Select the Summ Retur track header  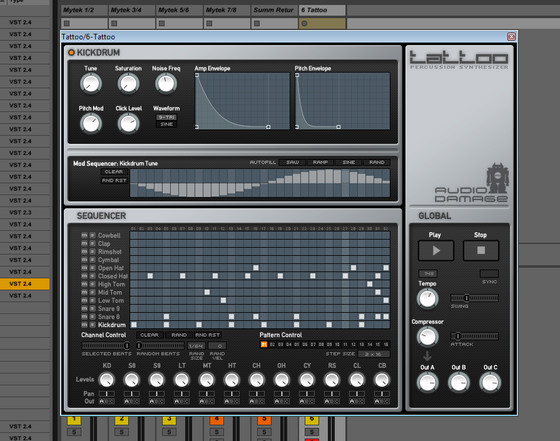click(274, 10)
